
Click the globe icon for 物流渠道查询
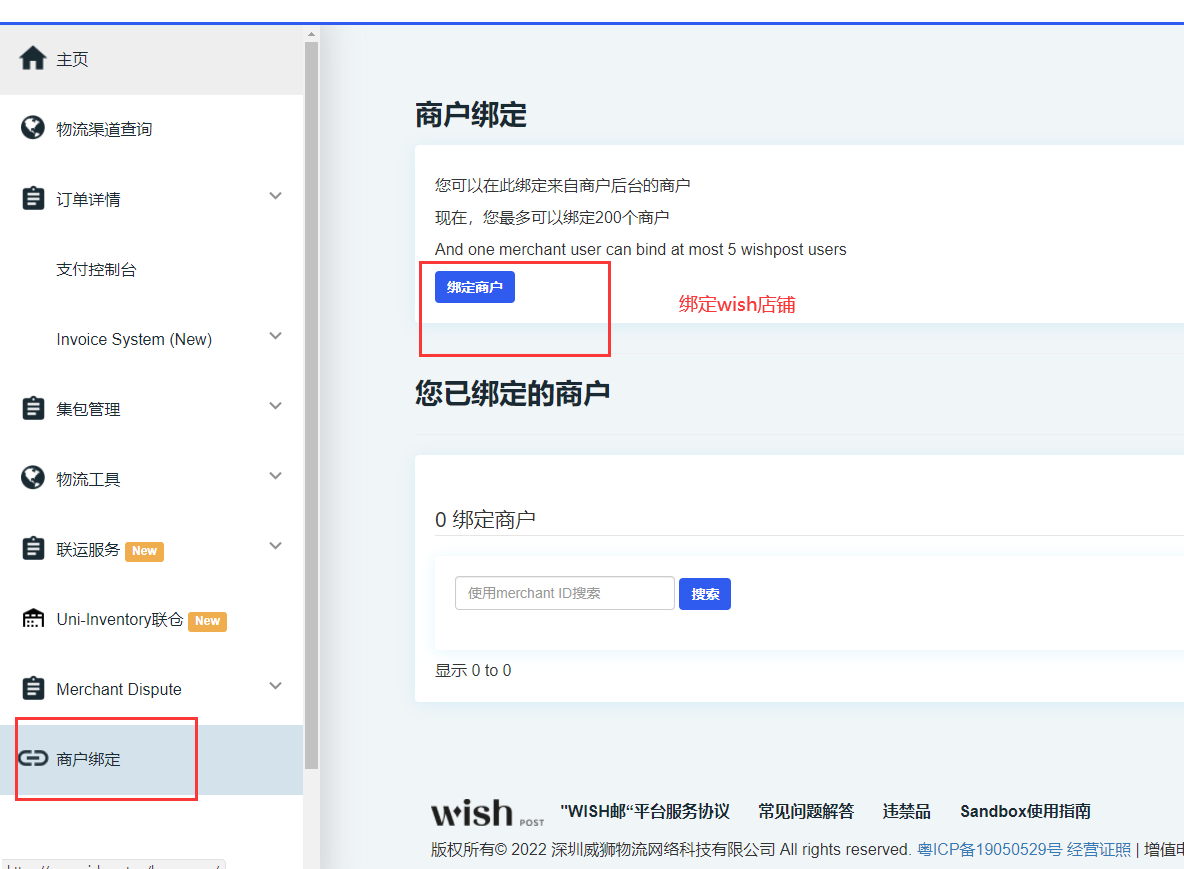[33, 128]
